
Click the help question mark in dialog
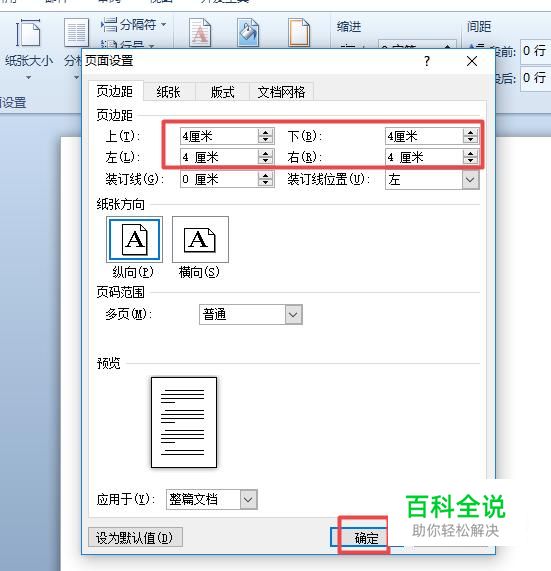coord(427,61)
